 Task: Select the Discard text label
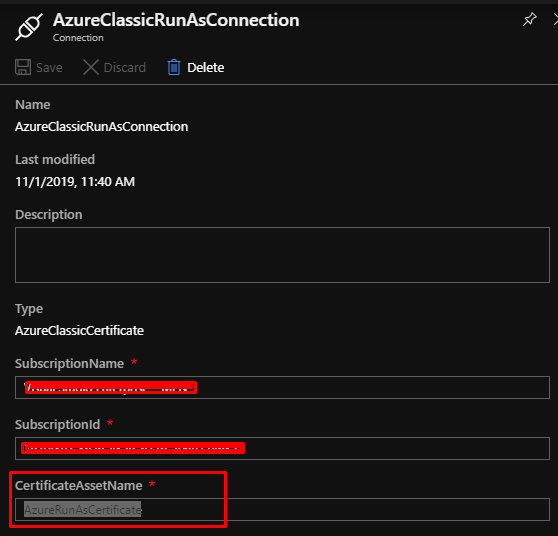(125, 68)
